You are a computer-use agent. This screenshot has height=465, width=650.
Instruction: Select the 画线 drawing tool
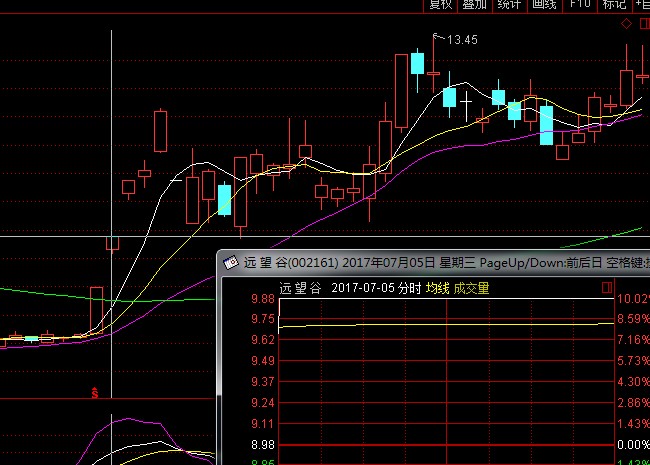[x=544, y=5]
